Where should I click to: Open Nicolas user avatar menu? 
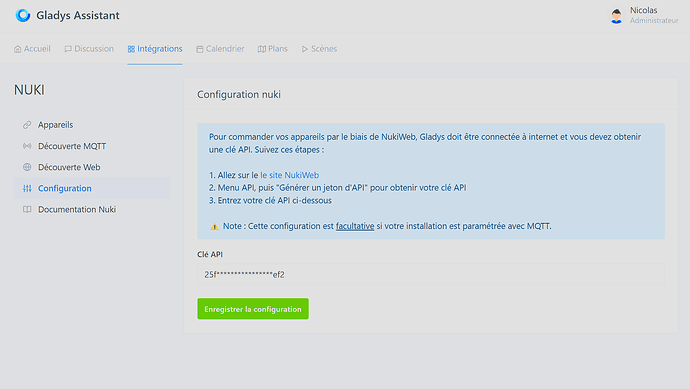tap(617, 16)
